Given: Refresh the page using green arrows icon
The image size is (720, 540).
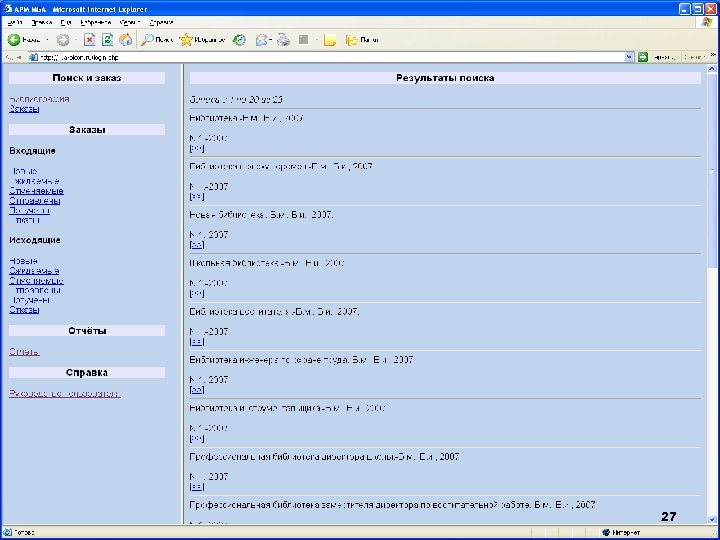Looking at the screenshot, I should point(107,40).
